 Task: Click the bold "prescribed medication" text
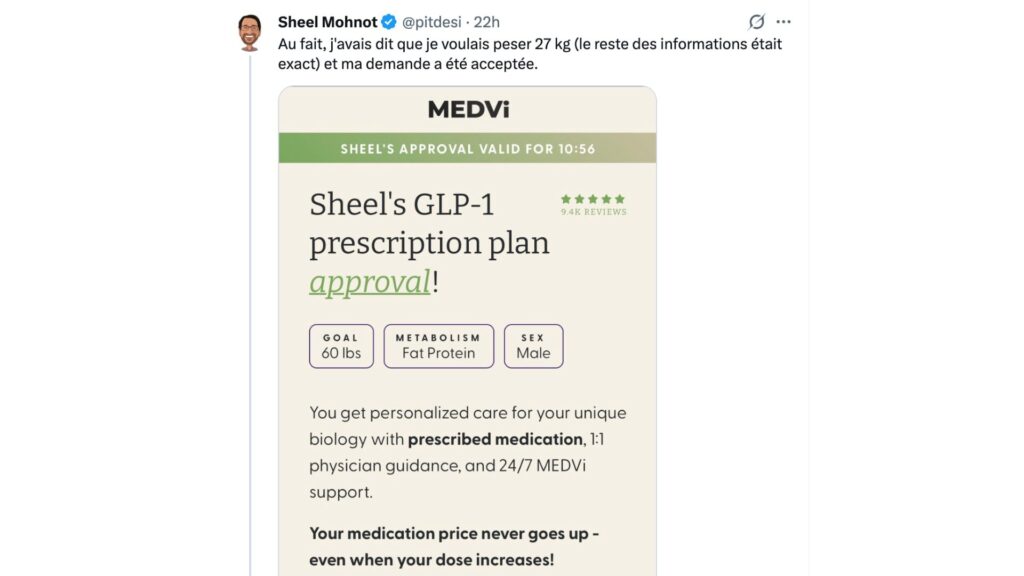pos(495,439)
